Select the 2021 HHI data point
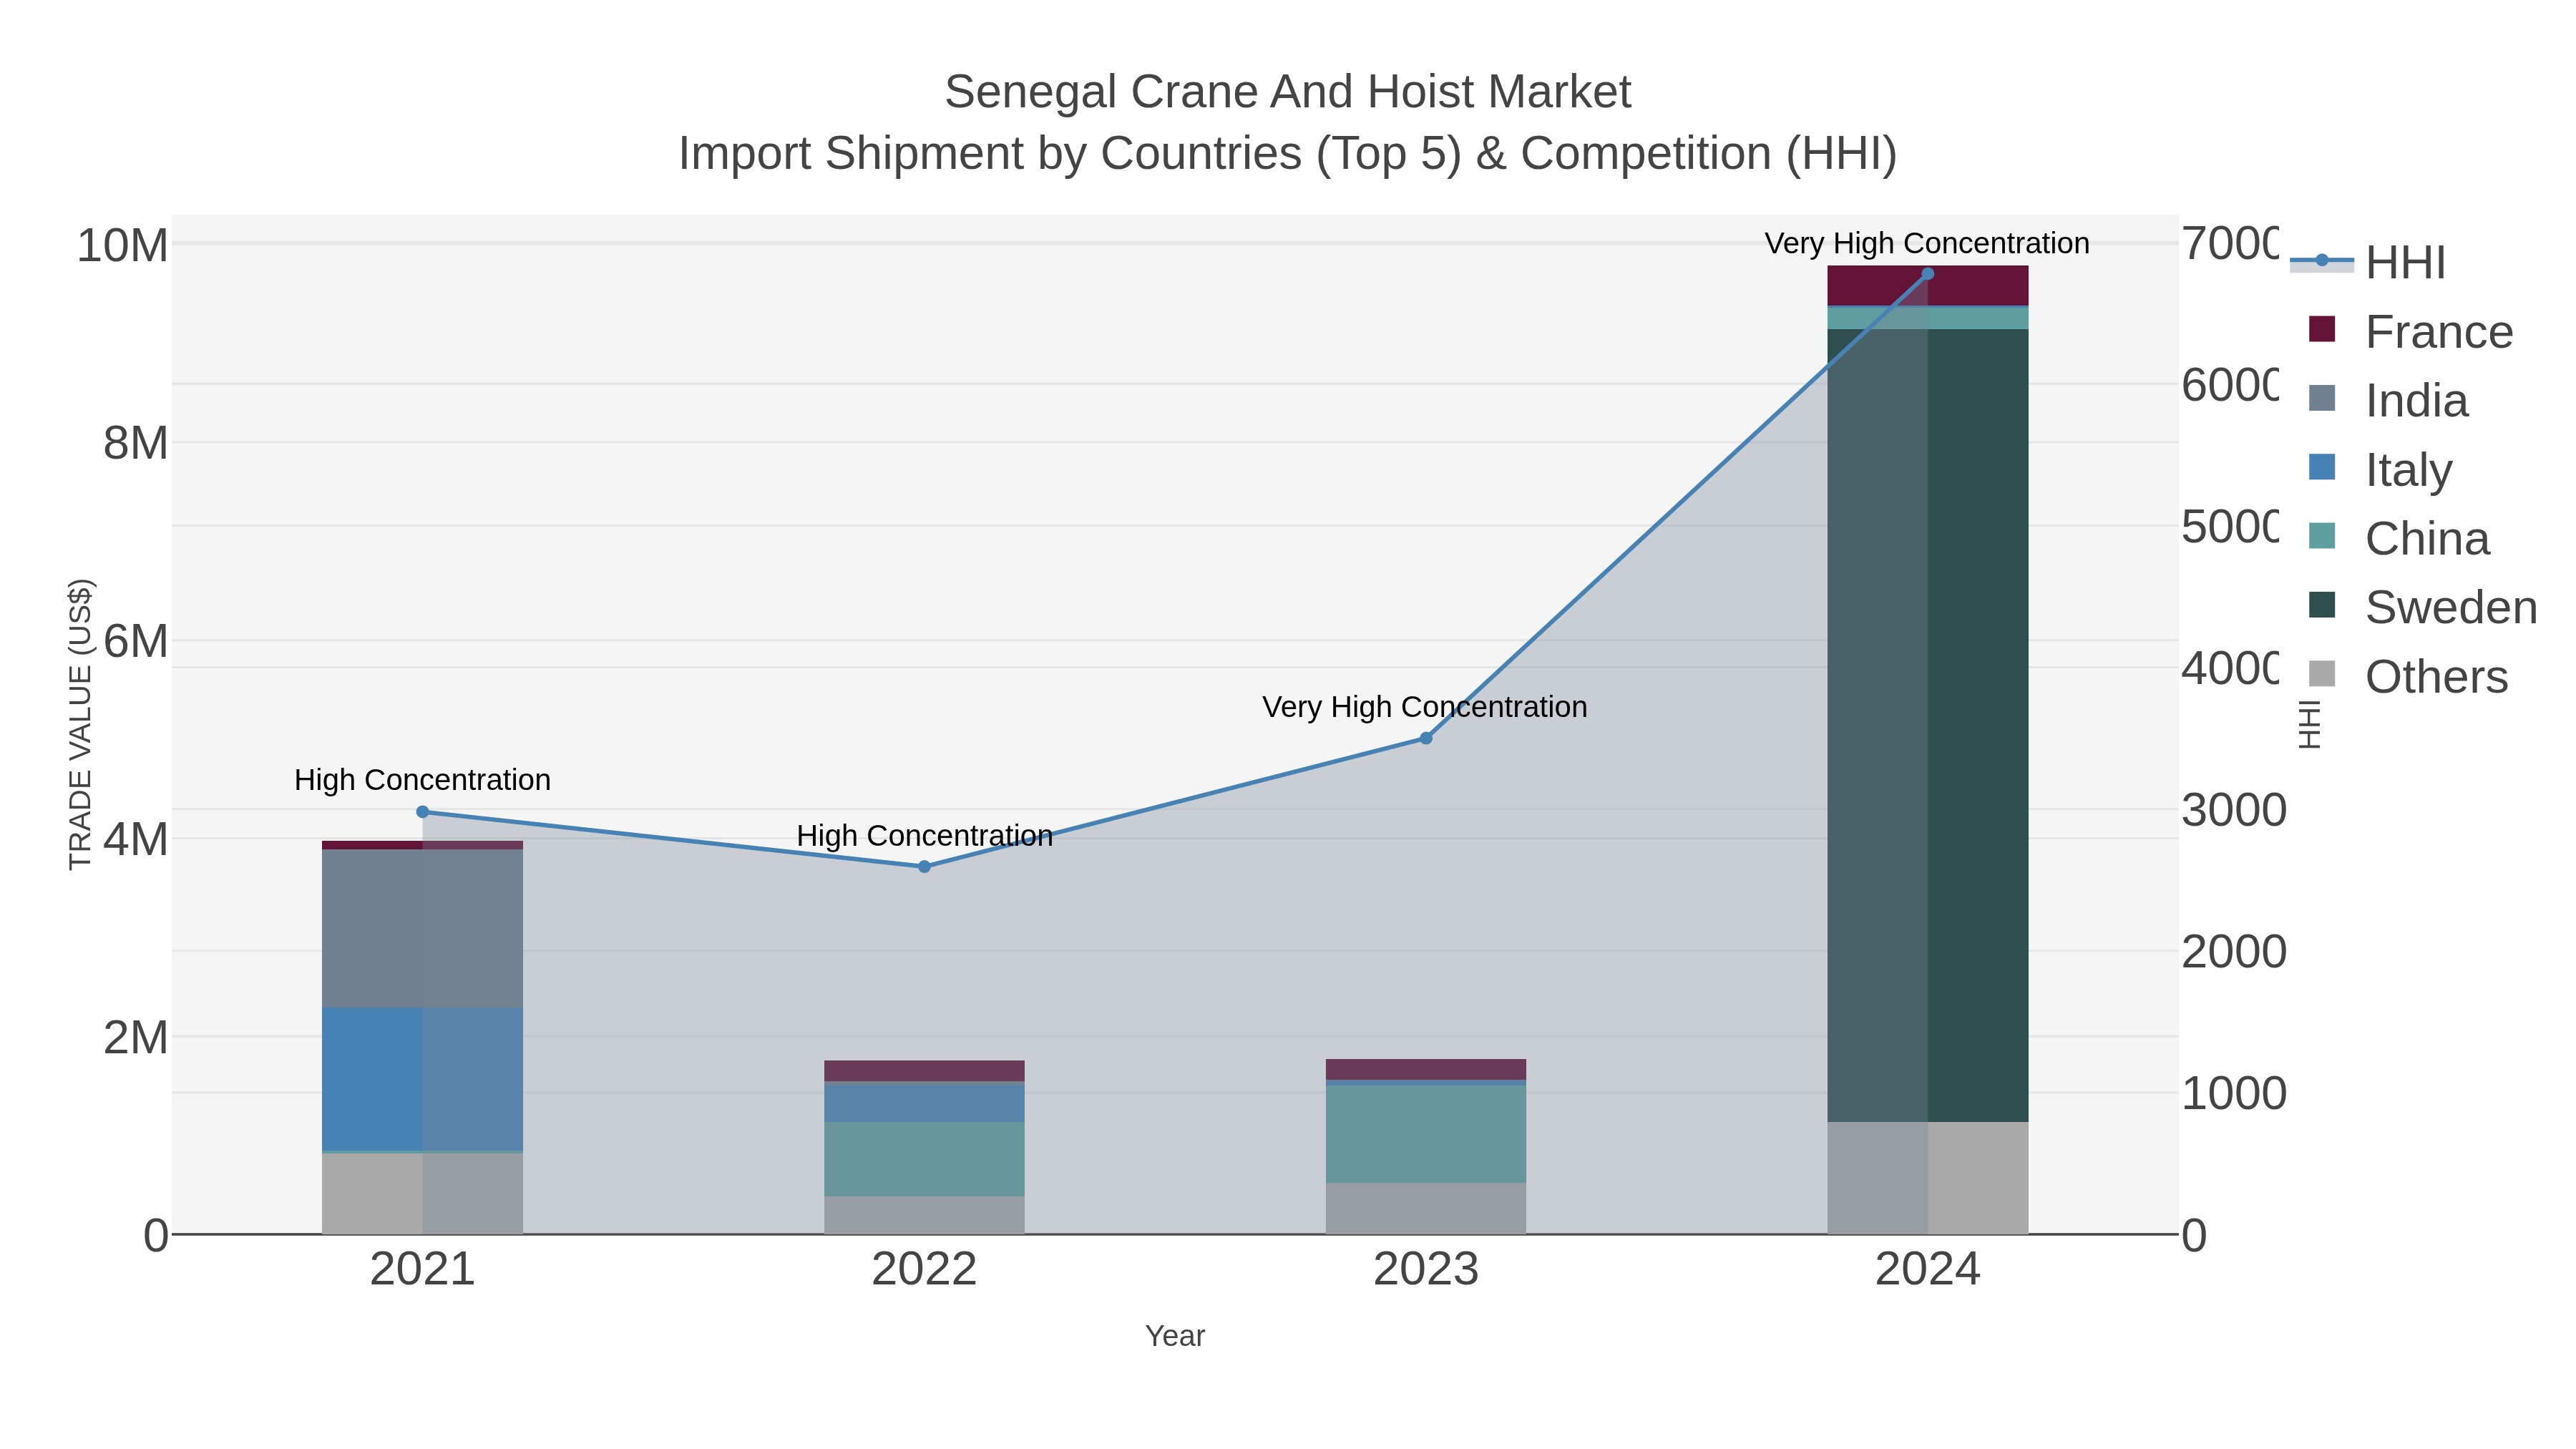 coord(422,812)
